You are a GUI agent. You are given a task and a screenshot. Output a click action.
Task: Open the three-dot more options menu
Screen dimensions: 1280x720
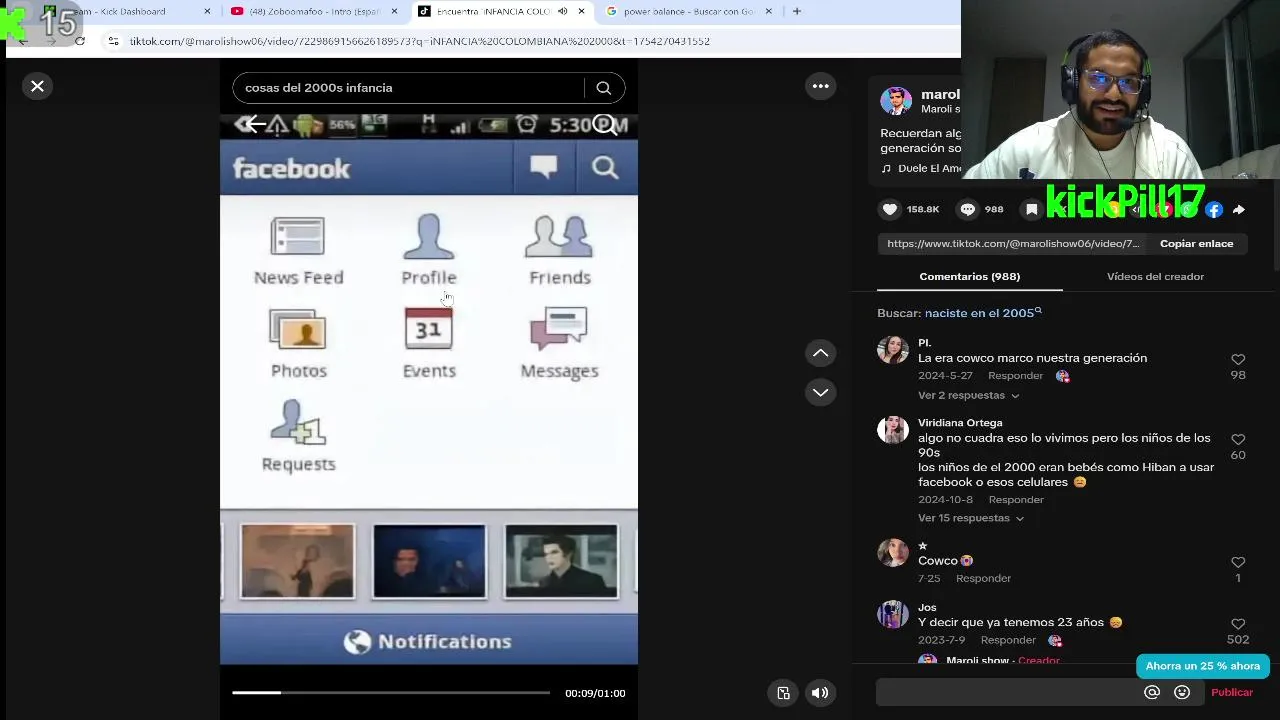pyautogui.click(x=820, y=86)
